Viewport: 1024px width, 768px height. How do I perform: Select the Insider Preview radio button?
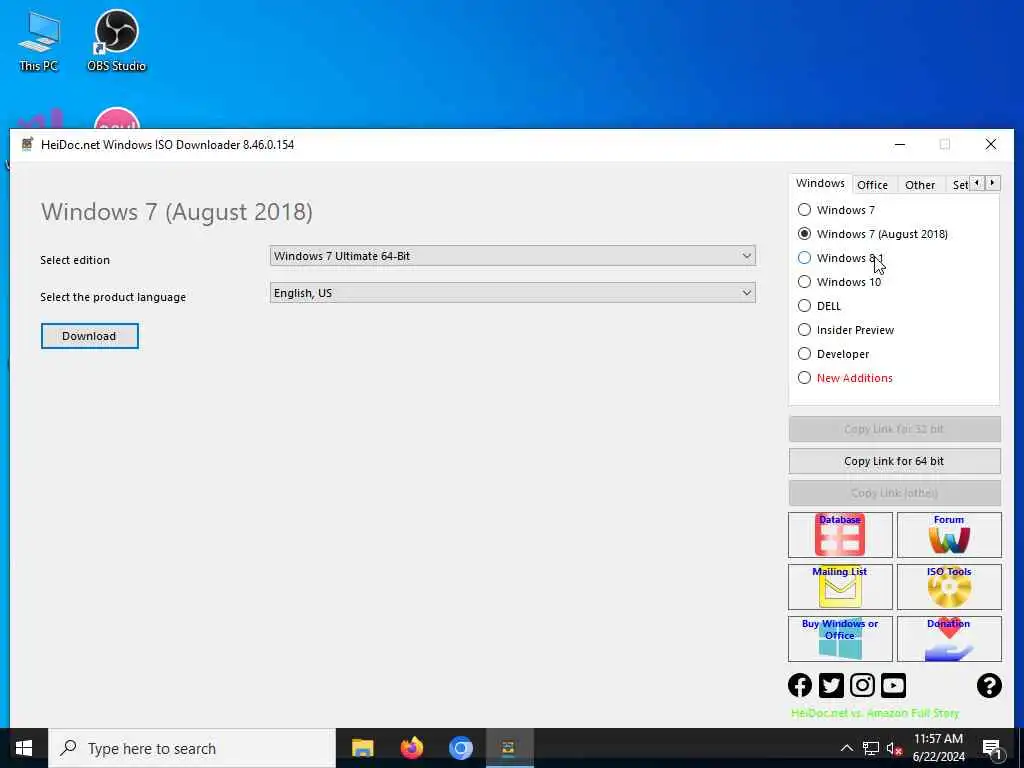pyautogui.click(x=805, y=330)
